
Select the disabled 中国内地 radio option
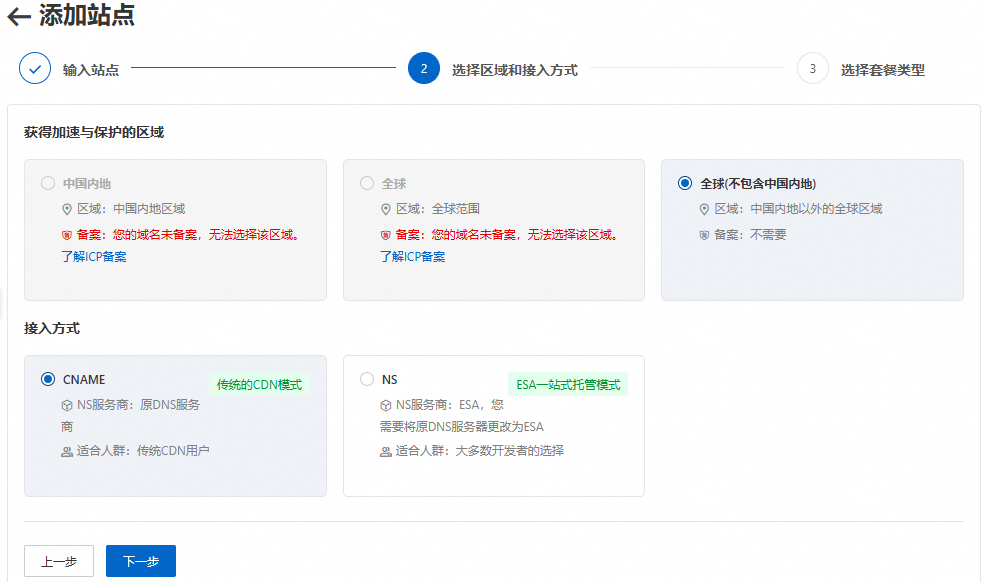[48, 183]
